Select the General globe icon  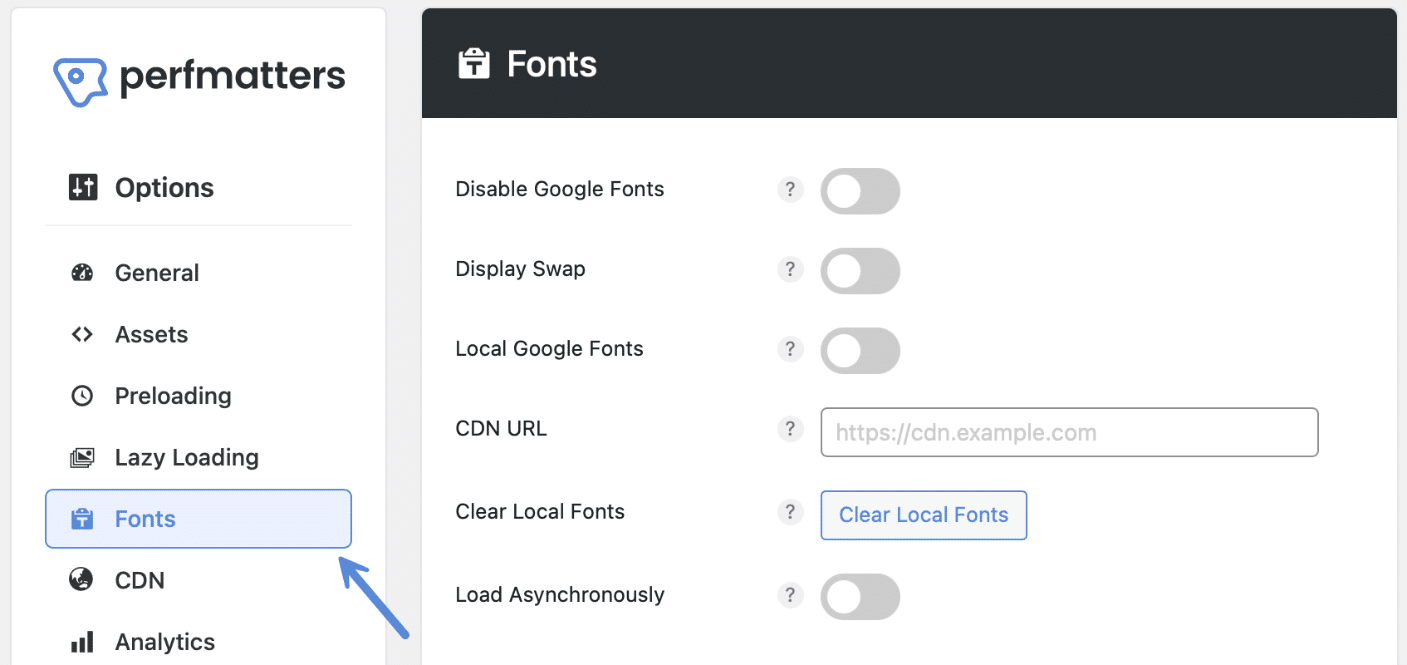point(83,272)
